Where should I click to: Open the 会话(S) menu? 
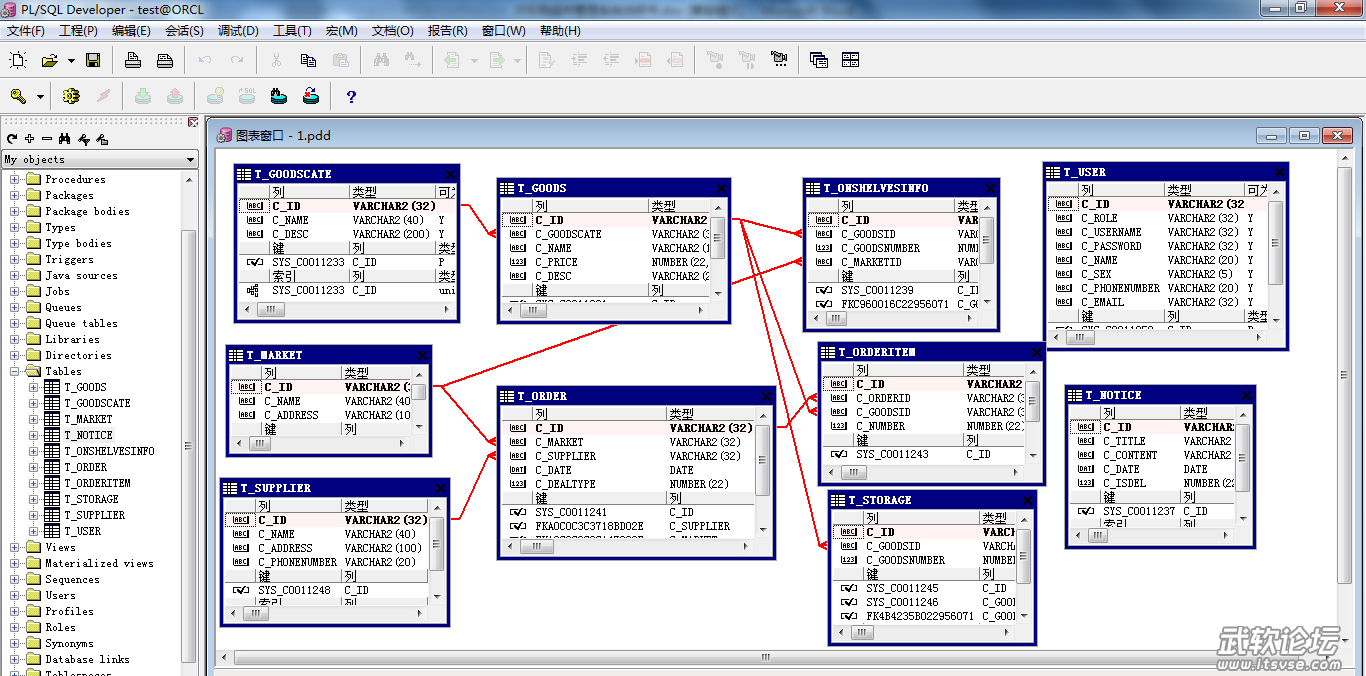pos(184,31)
